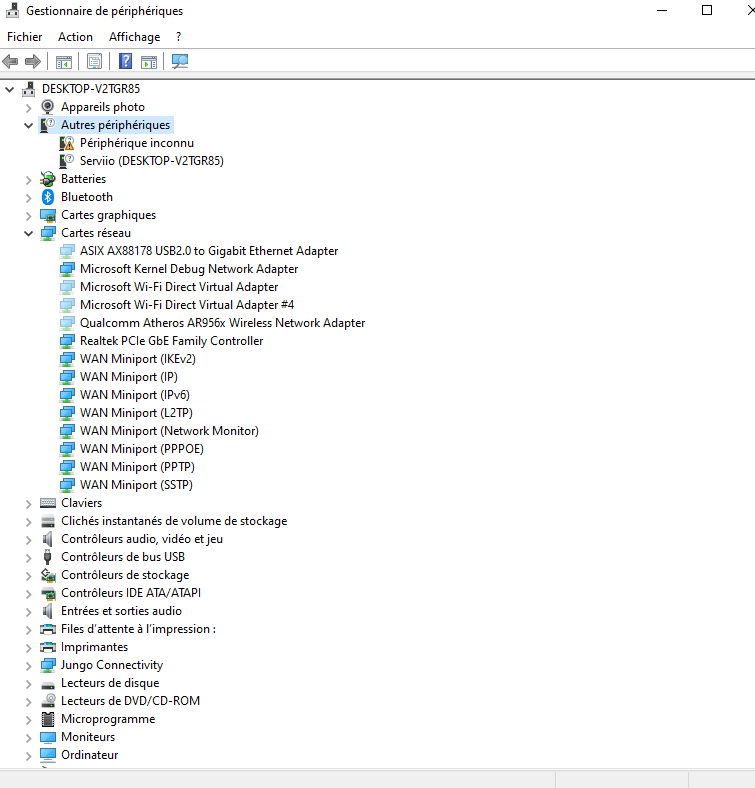The height and width of the screenshot is (788, 755).
Task: Open the Affichage menu
Action: point(134,37)
